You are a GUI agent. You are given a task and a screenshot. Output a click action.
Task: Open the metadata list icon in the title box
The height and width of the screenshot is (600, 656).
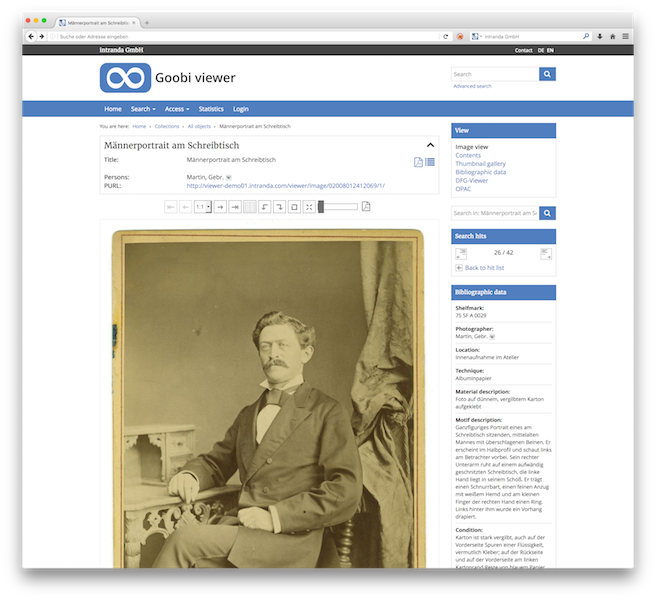tap(430, 162)
